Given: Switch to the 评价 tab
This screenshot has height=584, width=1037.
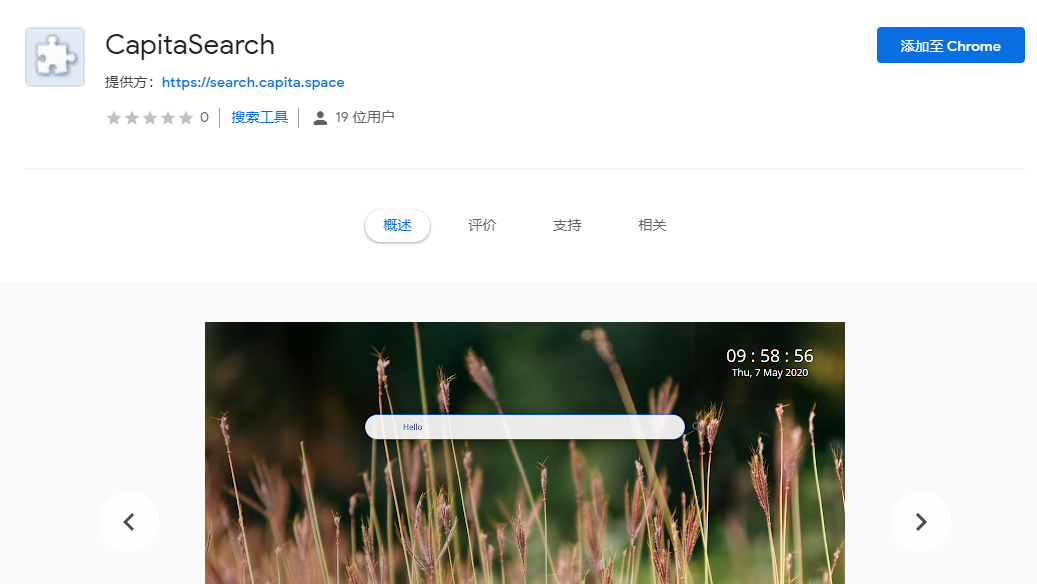Looking at the screenshot, I should pyautogui.click(x=482, y=226).
